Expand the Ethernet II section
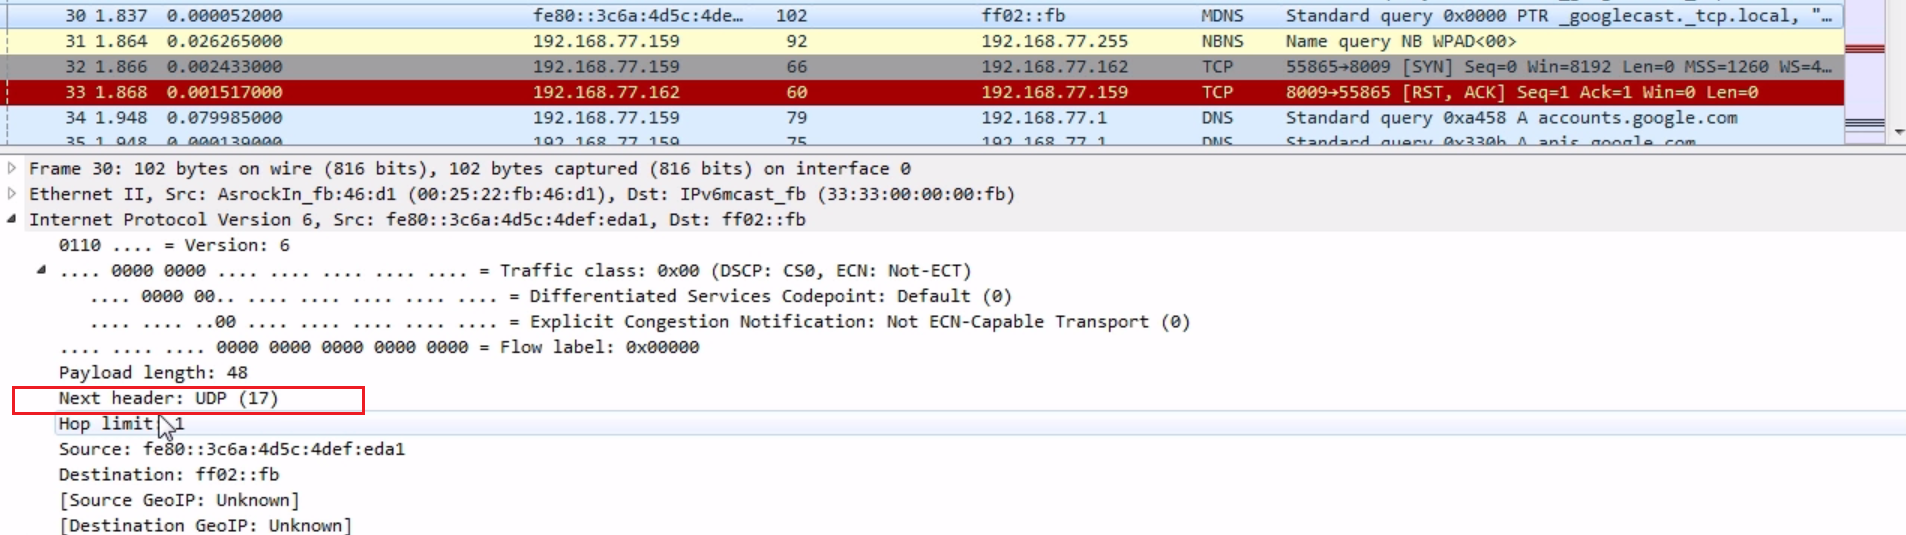The height and width of the screenshot is (535, 1906). pos(12,194)
